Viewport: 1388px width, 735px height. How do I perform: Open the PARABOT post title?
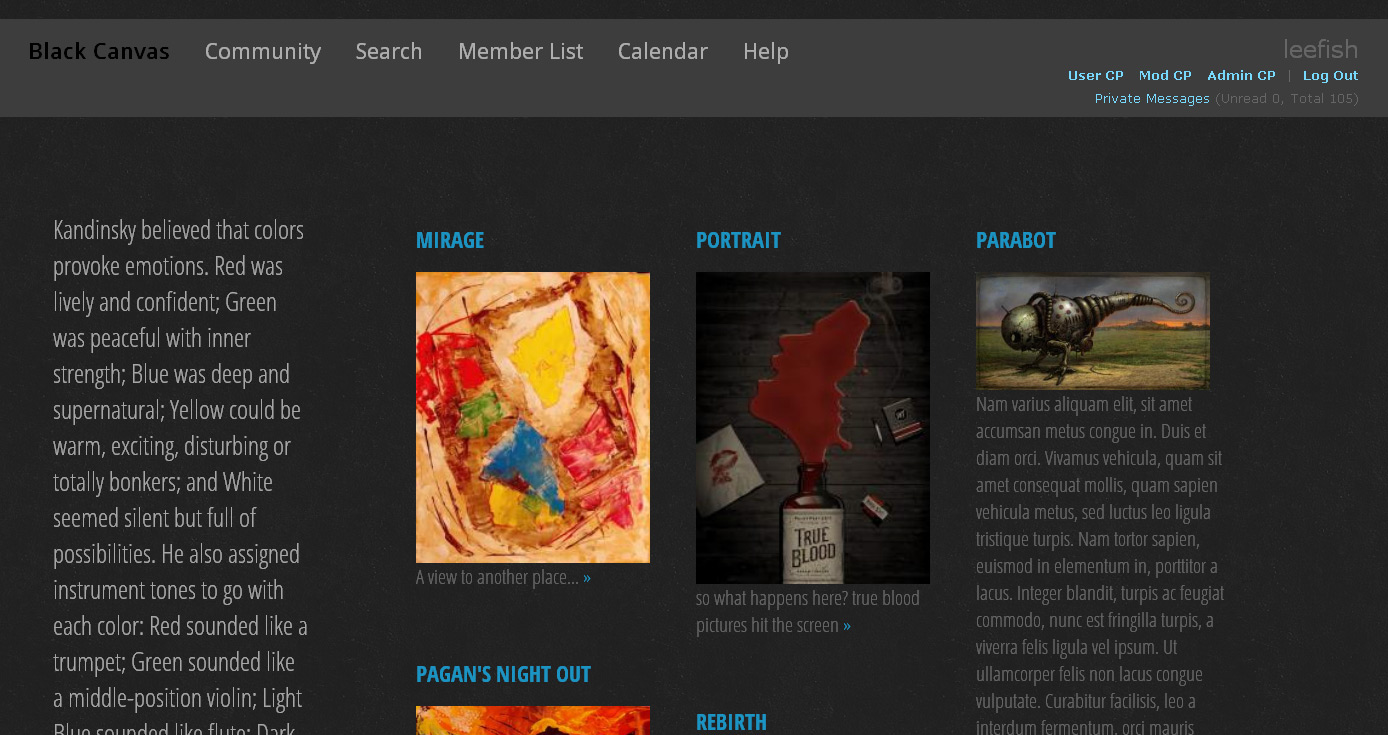click(x=1016, y=240)
